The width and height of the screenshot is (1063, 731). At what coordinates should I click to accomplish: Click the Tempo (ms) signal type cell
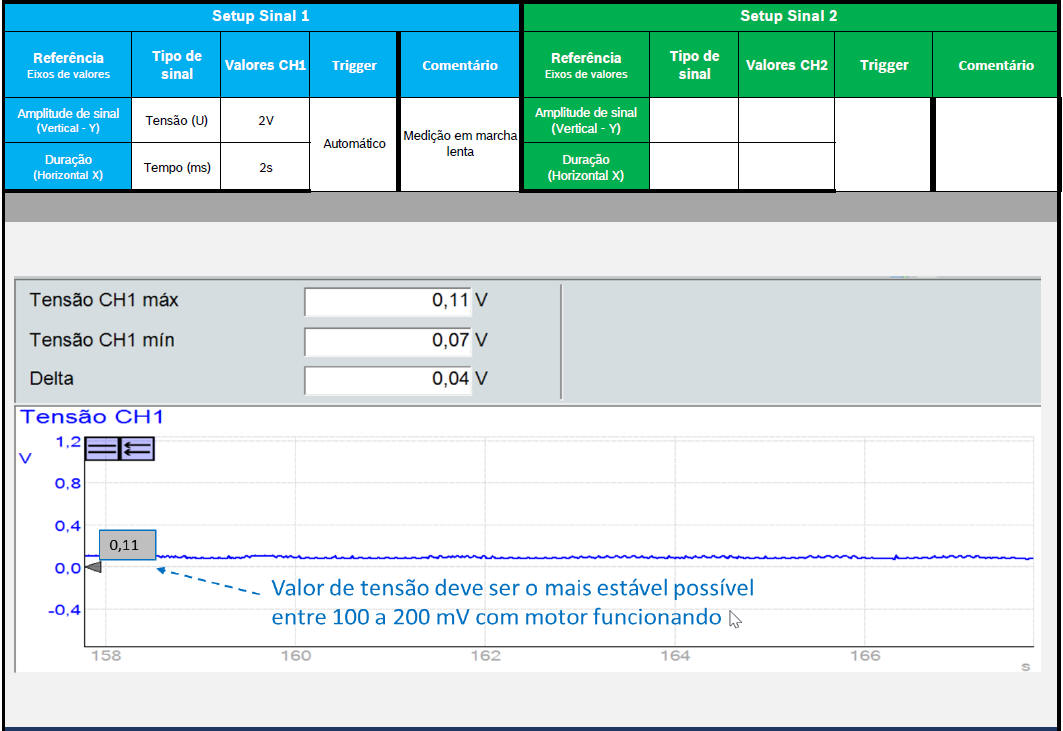177,167
